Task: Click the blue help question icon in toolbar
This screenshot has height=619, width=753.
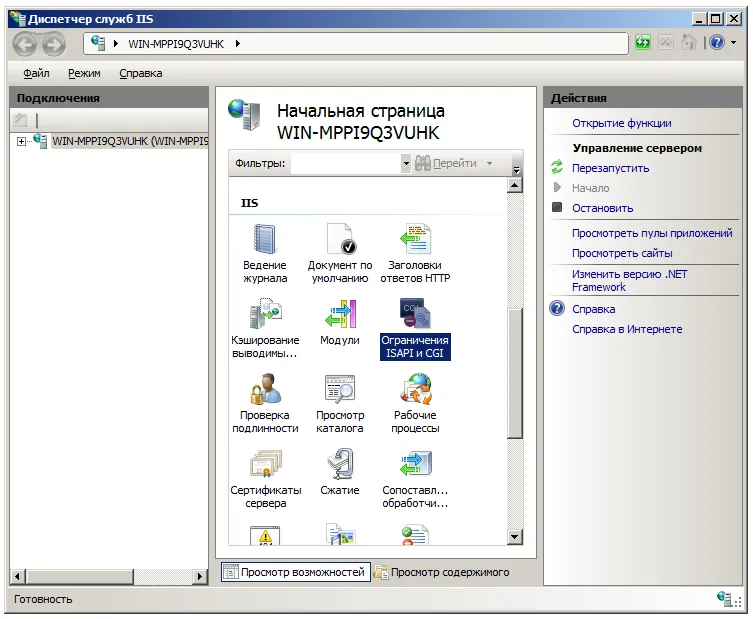Action: 717,43
